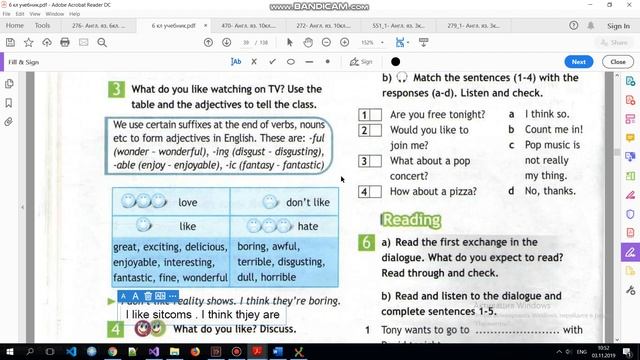Image resolution: width=640 pixels, height=360 pixels.
Task: Save the file with the floppy icon
Action: click(10, 42)
